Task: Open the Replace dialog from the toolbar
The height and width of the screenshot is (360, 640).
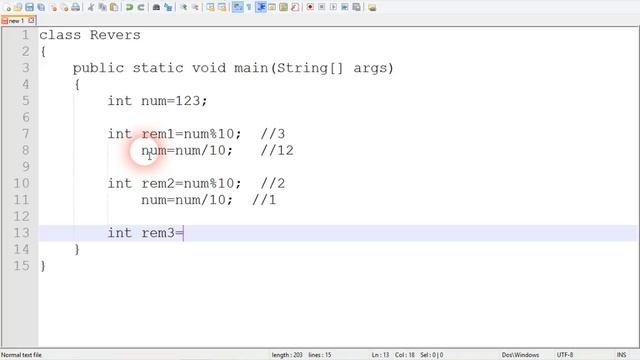Action: point(168,7)
